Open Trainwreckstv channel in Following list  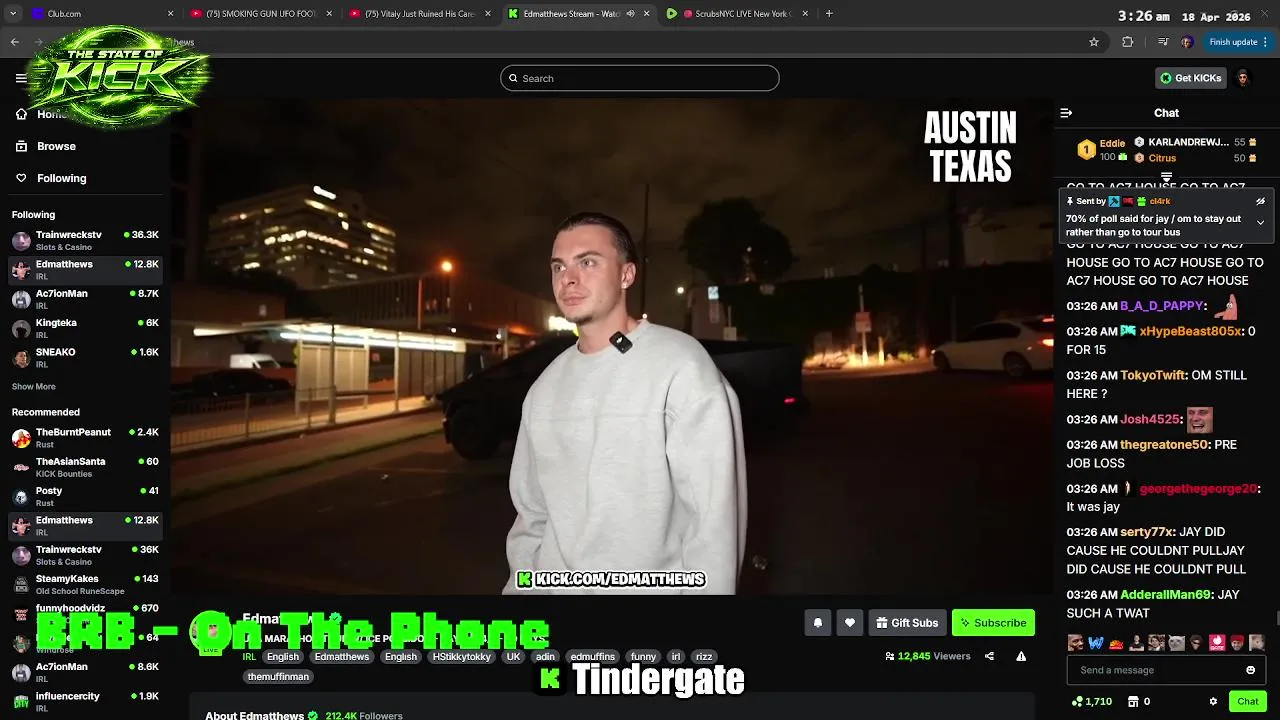(85, 240)
